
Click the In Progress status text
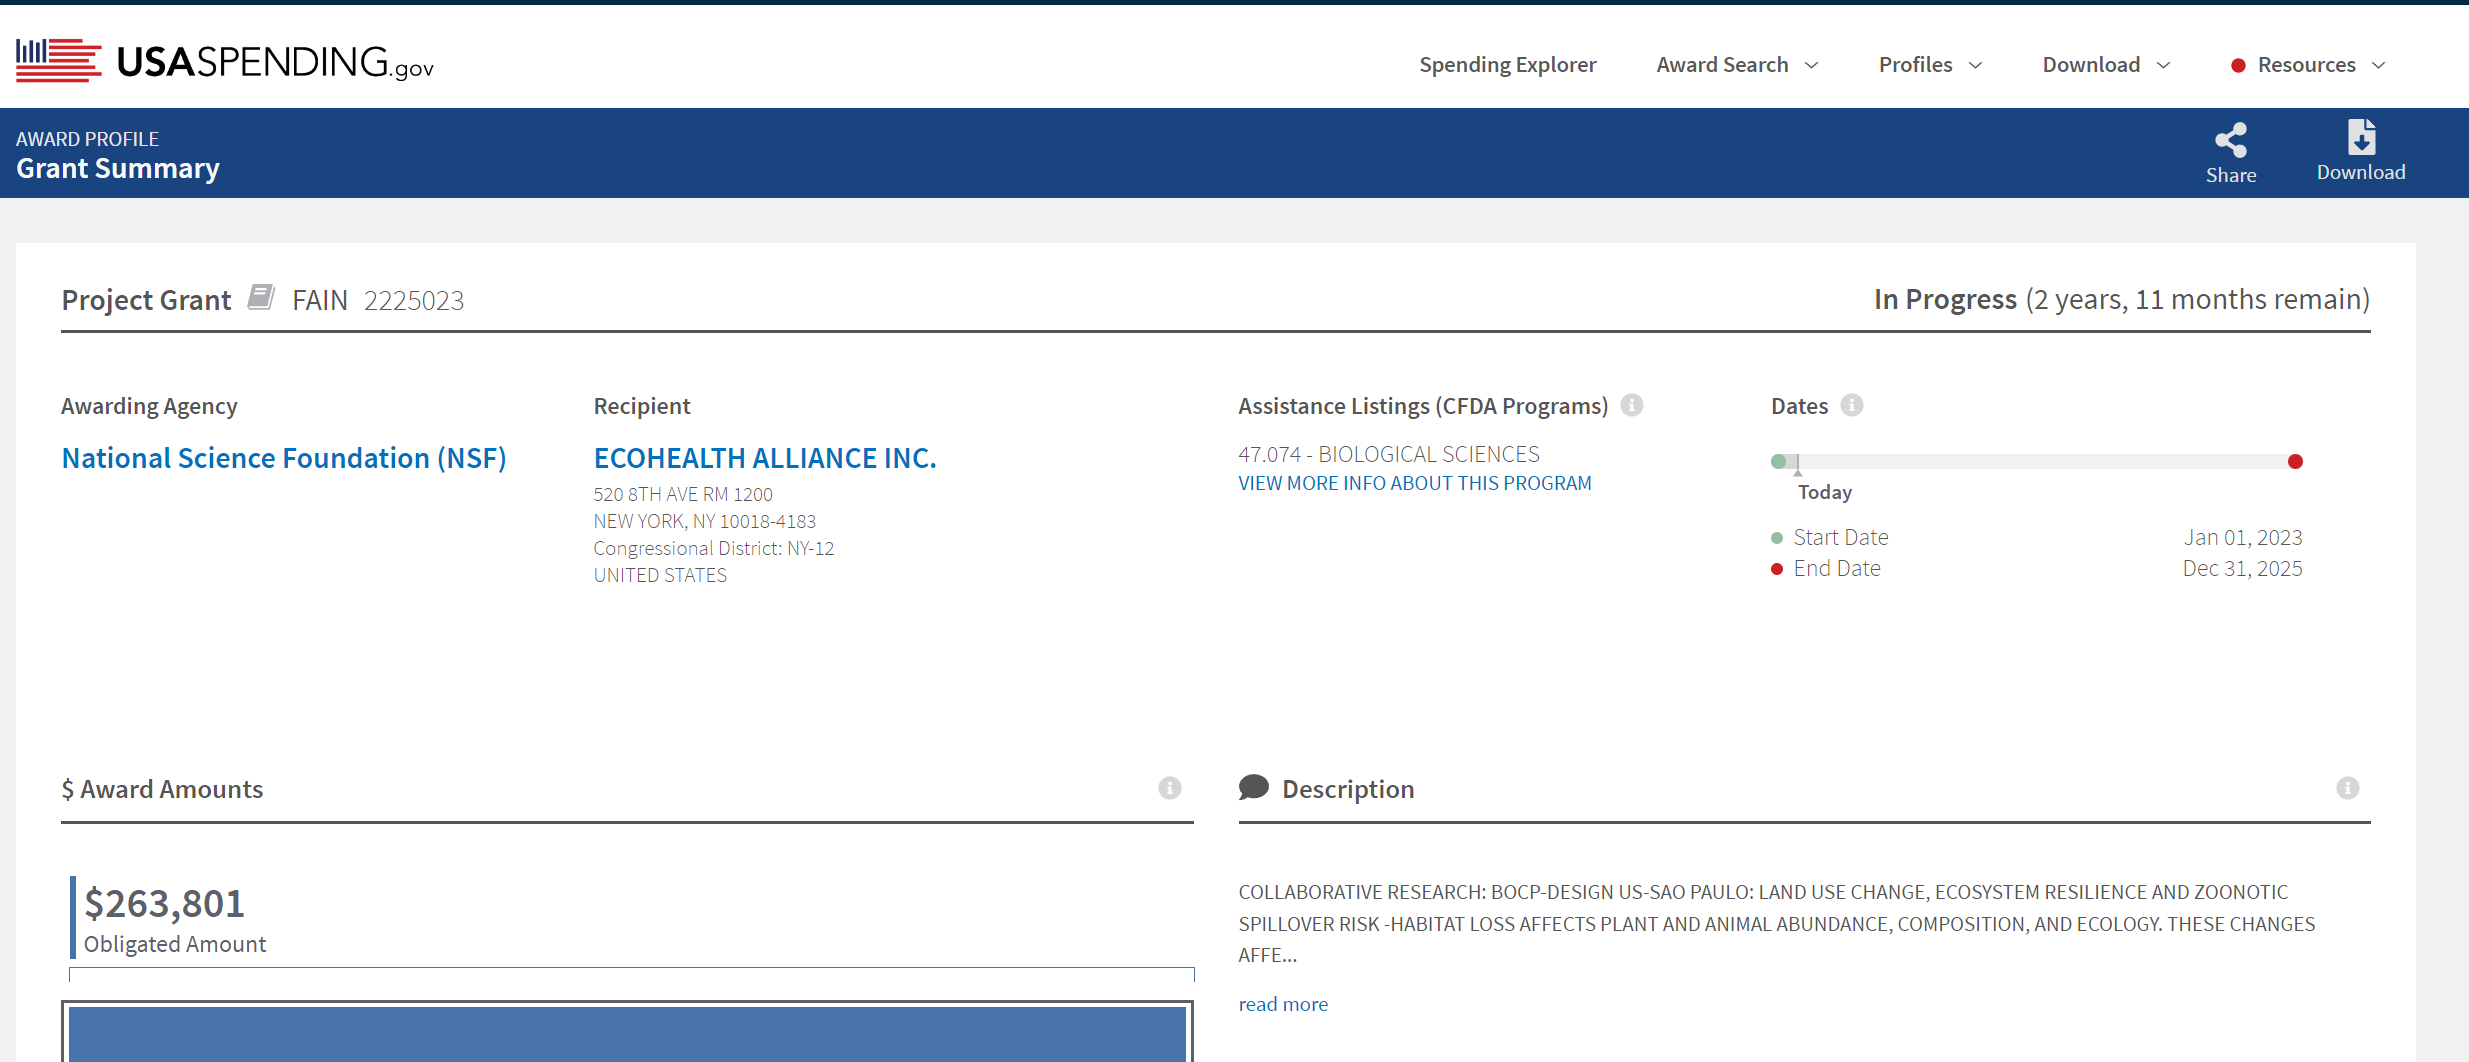[x=1945, y=299]
